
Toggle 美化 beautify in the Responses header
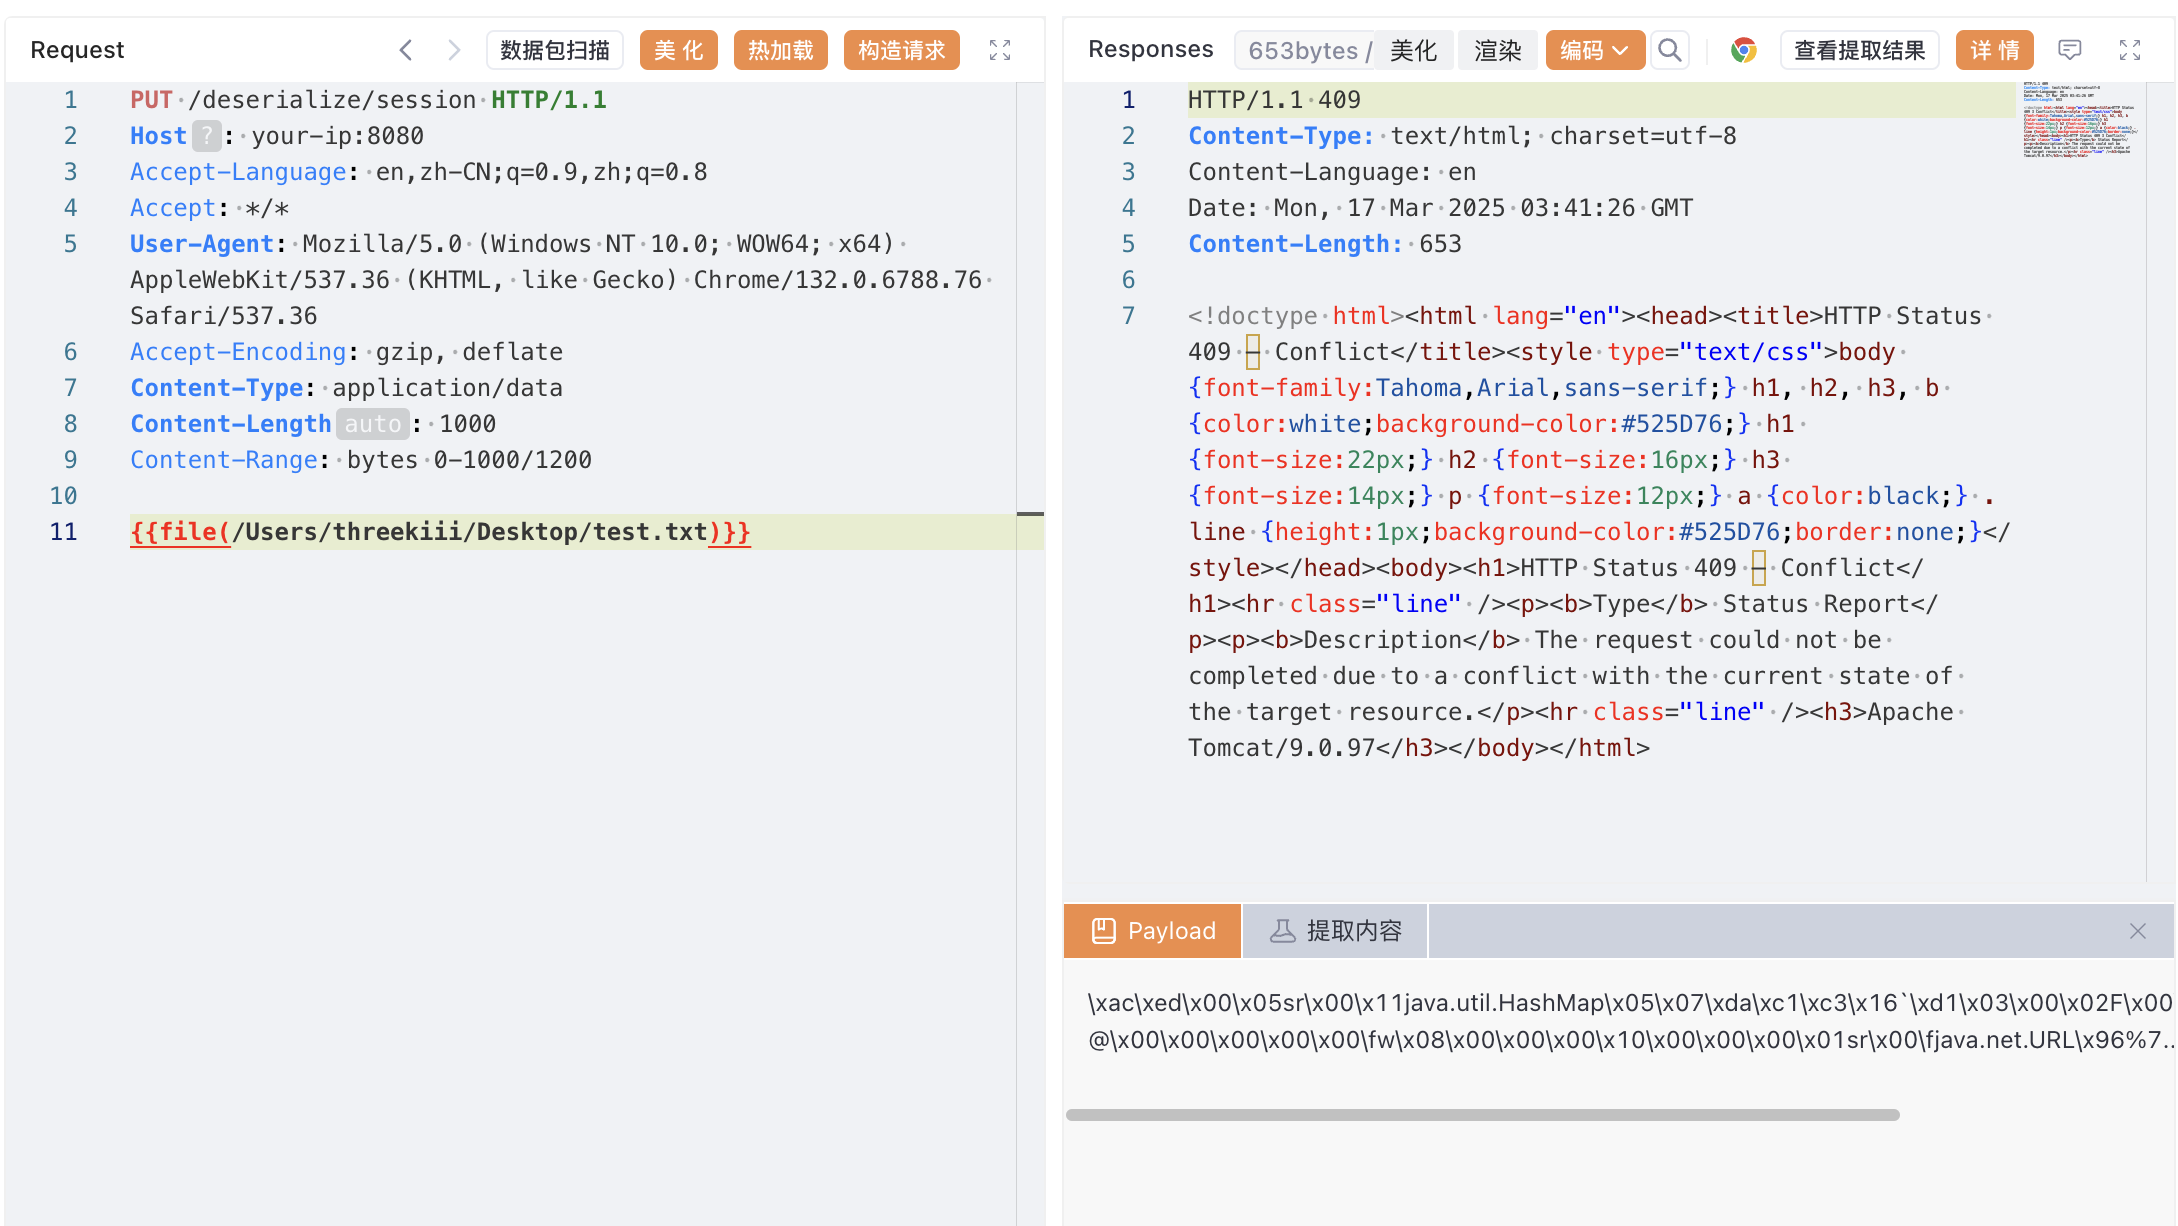click(x=1413, y=50)
